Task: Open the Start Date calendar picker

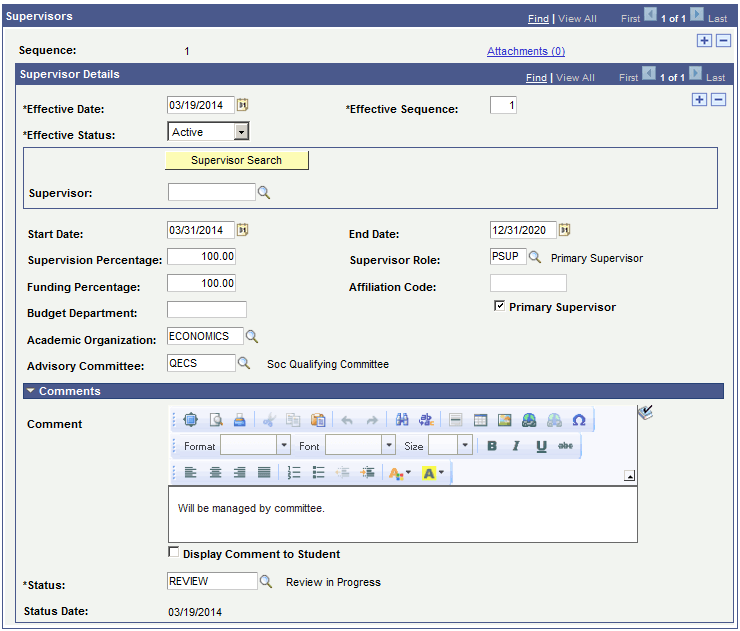Action: [243, 230]
